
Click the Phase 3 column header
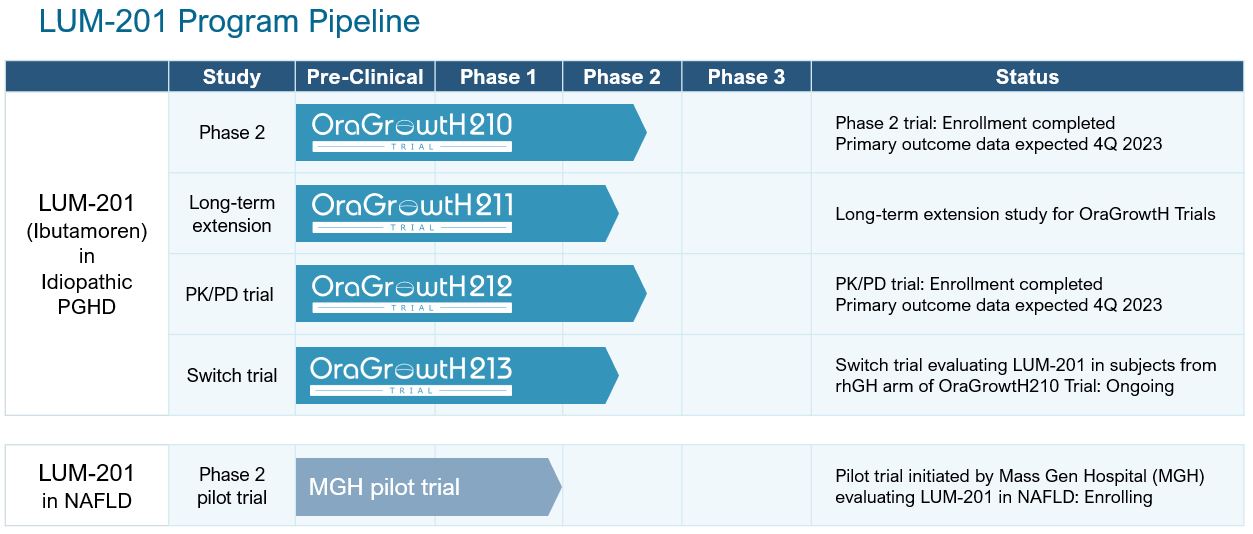click(x=746, y=77)
